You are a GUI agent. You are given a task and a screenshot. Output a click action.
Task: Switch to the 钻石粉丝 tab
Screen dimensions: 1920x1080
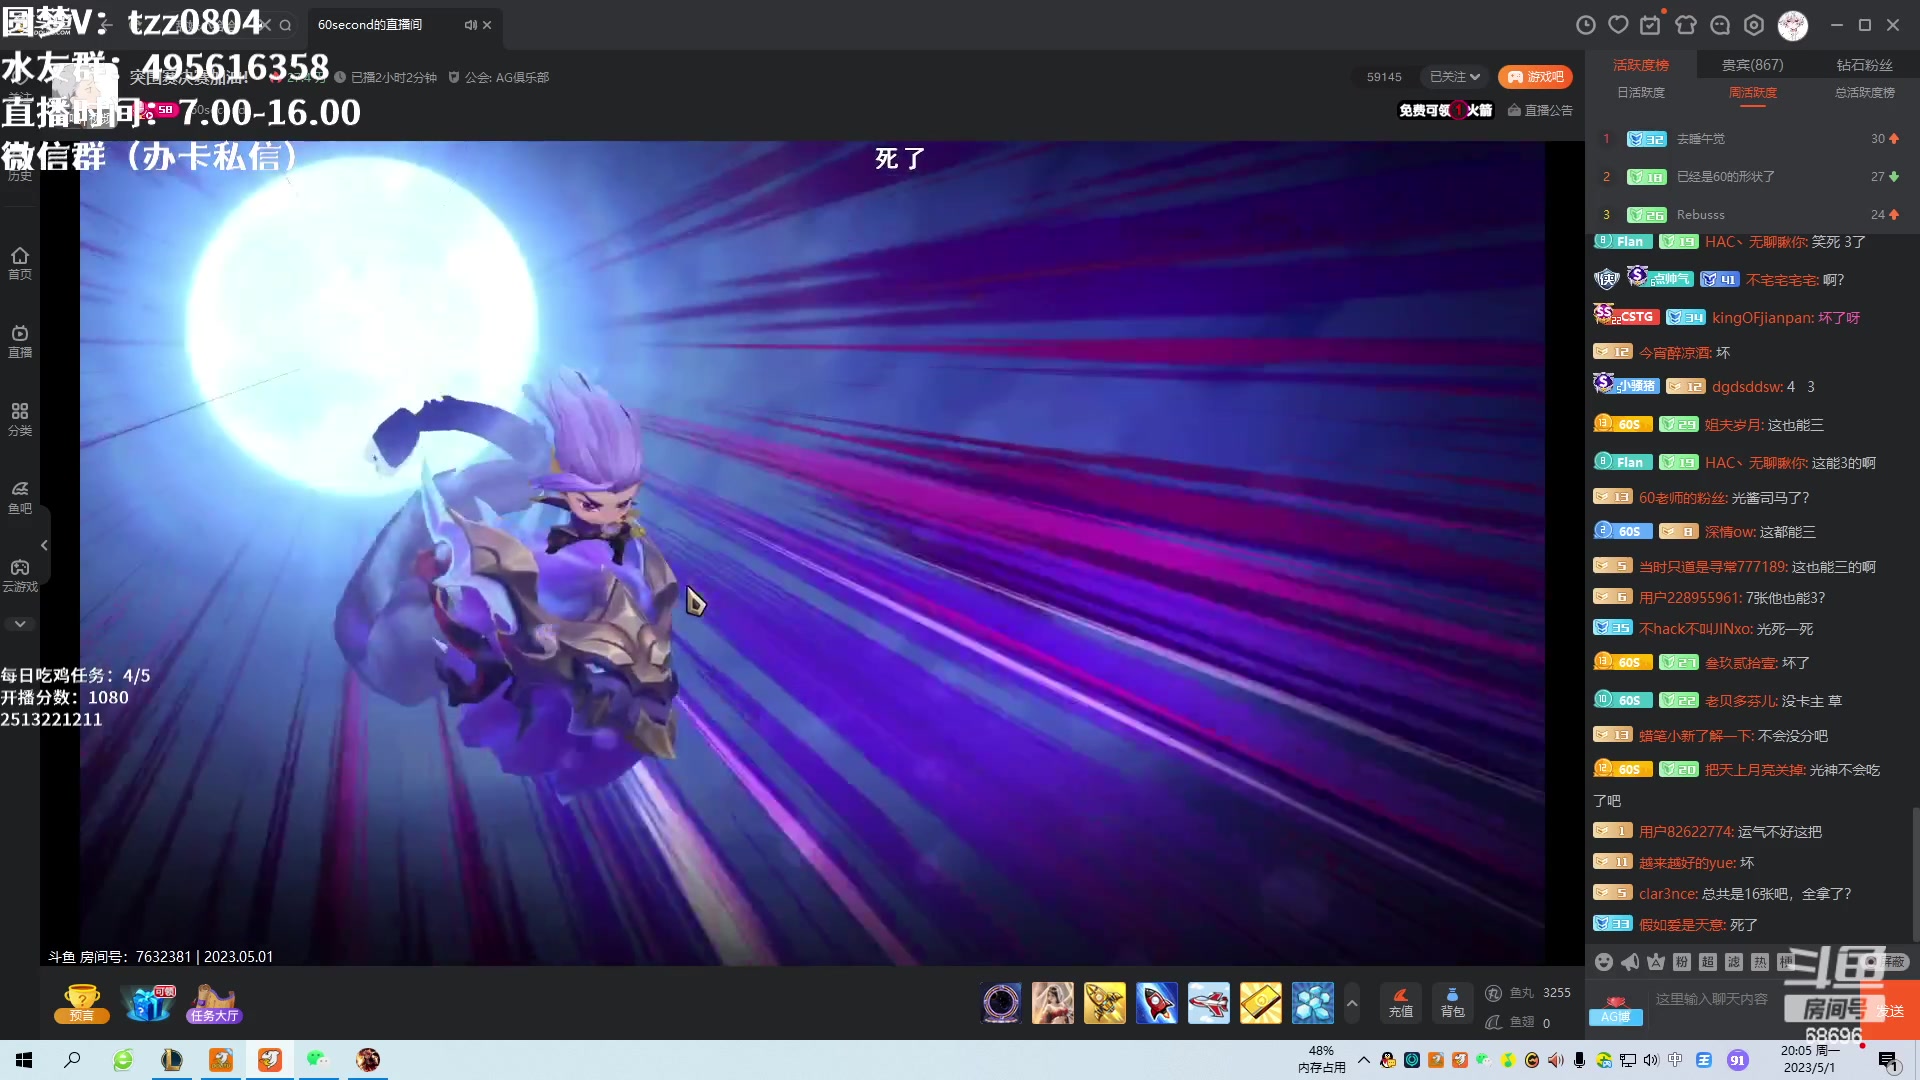(1865, 65)
